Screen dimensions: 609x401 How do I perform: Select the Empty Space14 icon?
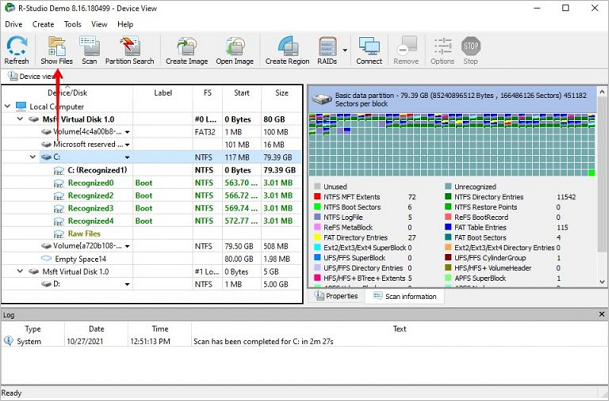coord(46,258)
